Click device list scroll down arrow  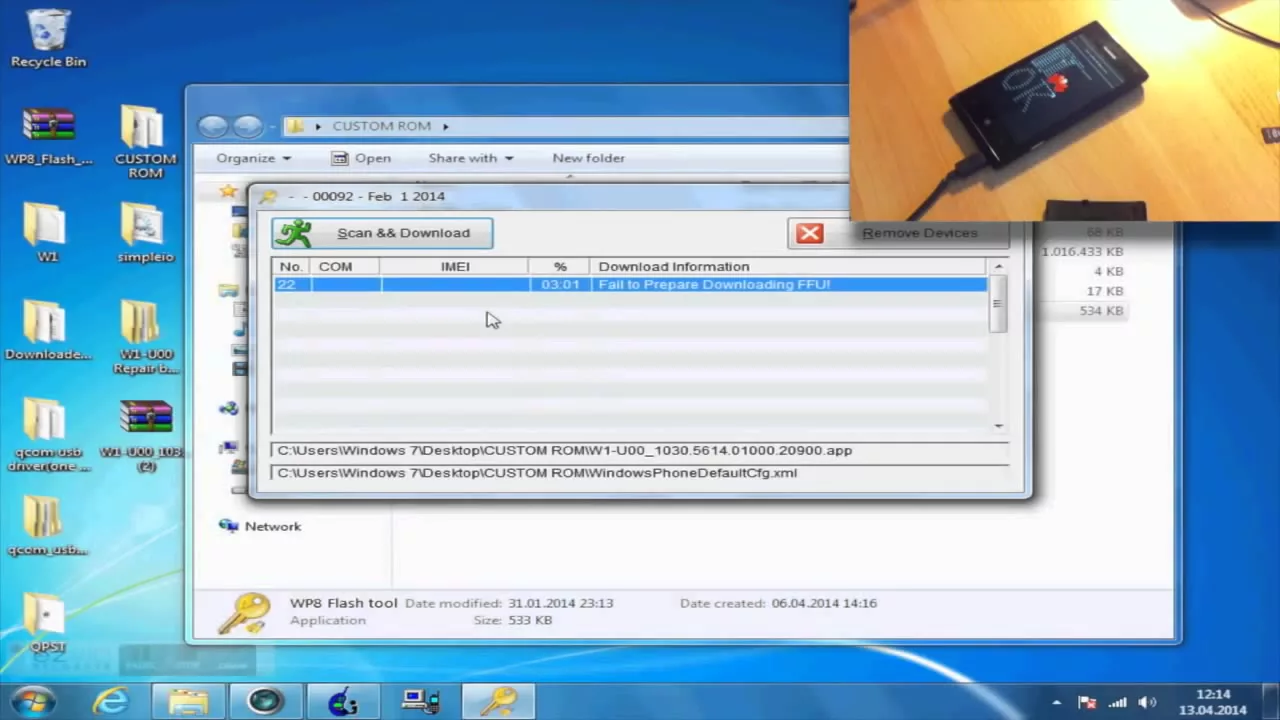[x=998, y=426]
